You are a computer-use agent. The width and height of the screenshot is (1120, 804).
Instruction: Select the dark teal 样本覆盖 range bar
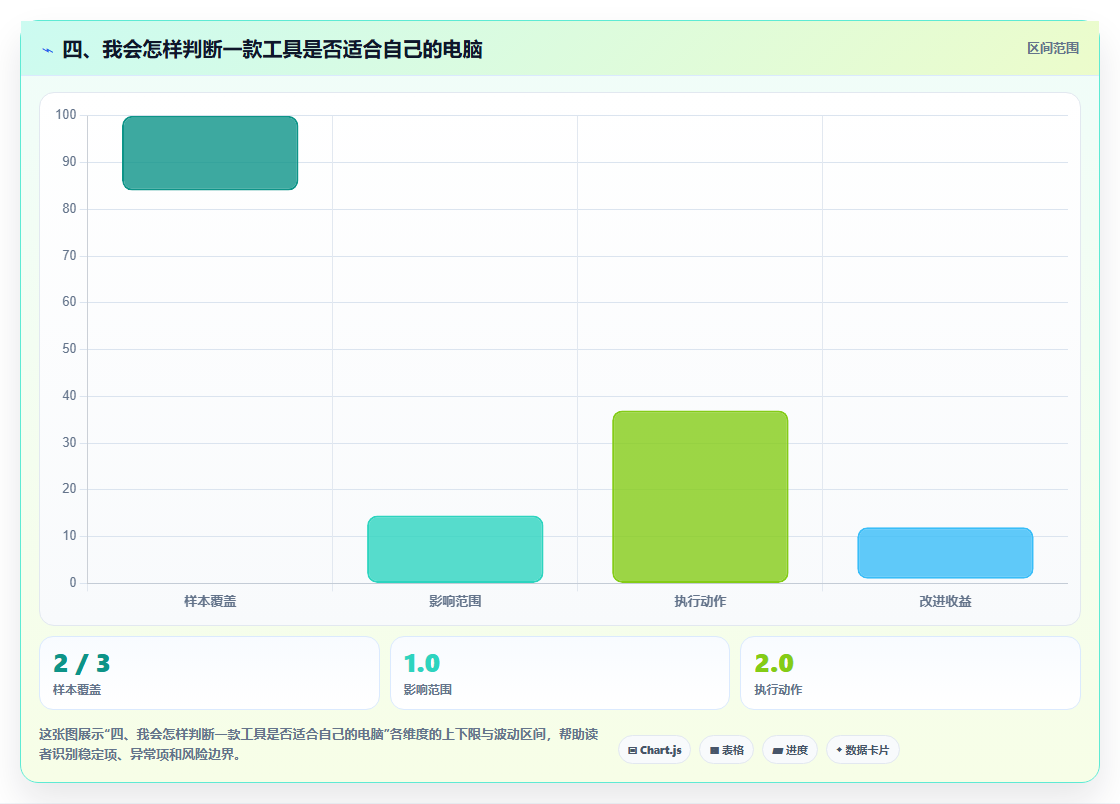pos(210,153)
